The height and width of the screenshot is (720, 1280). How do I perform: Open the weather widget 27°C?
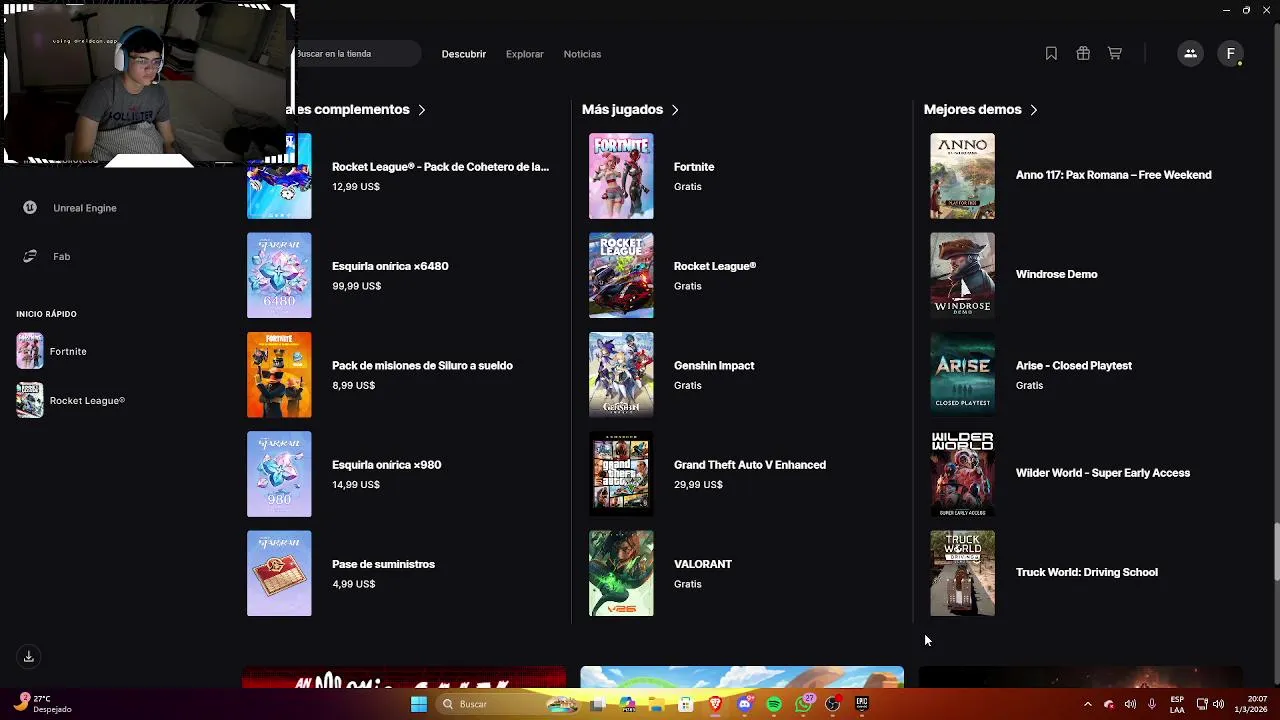[x=42, y=704]
